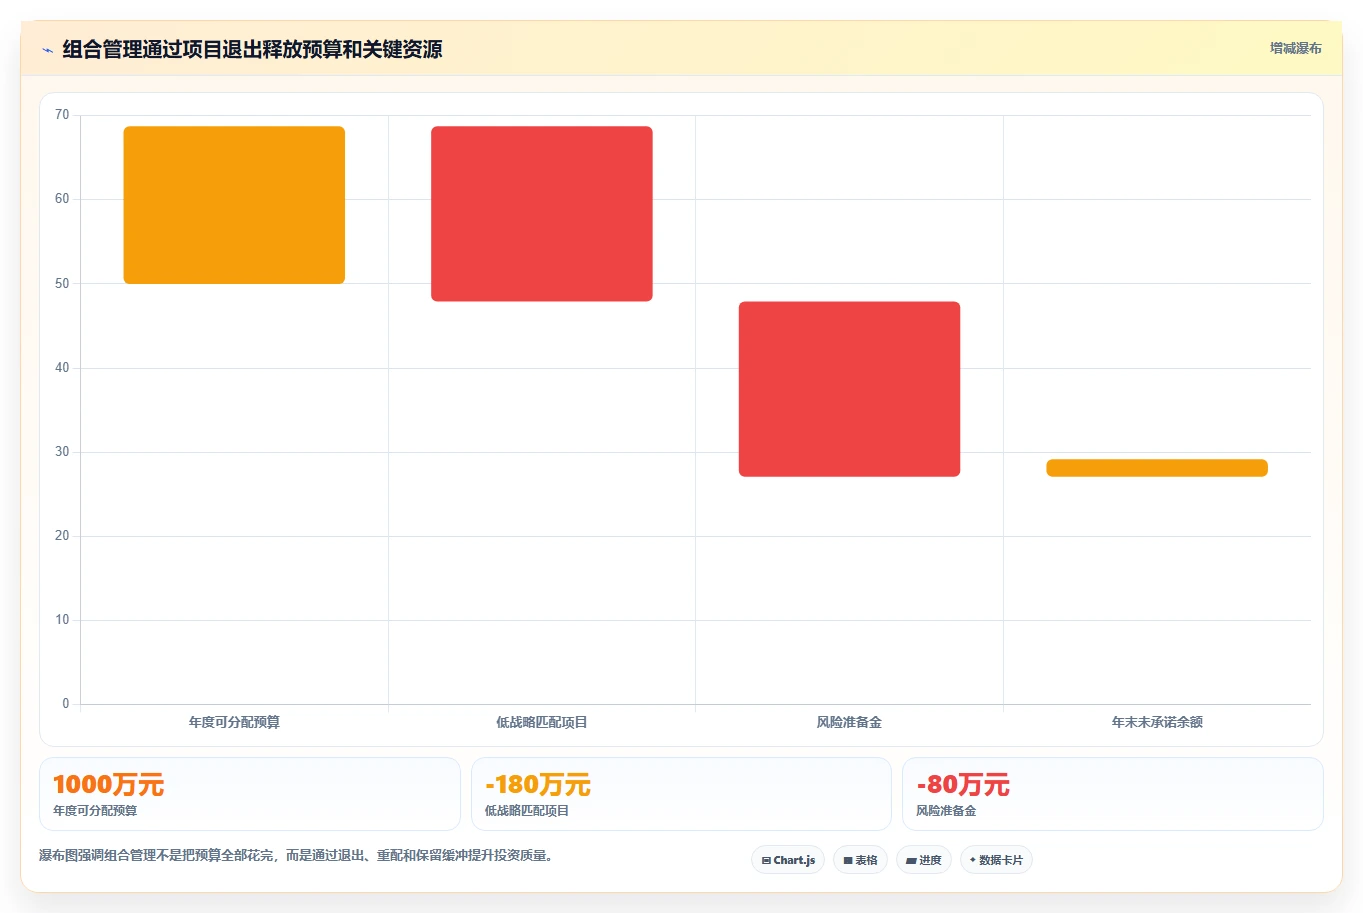1363x913 pixels.
Task: Open the -80万元 data card
Action: (1112, 794)
